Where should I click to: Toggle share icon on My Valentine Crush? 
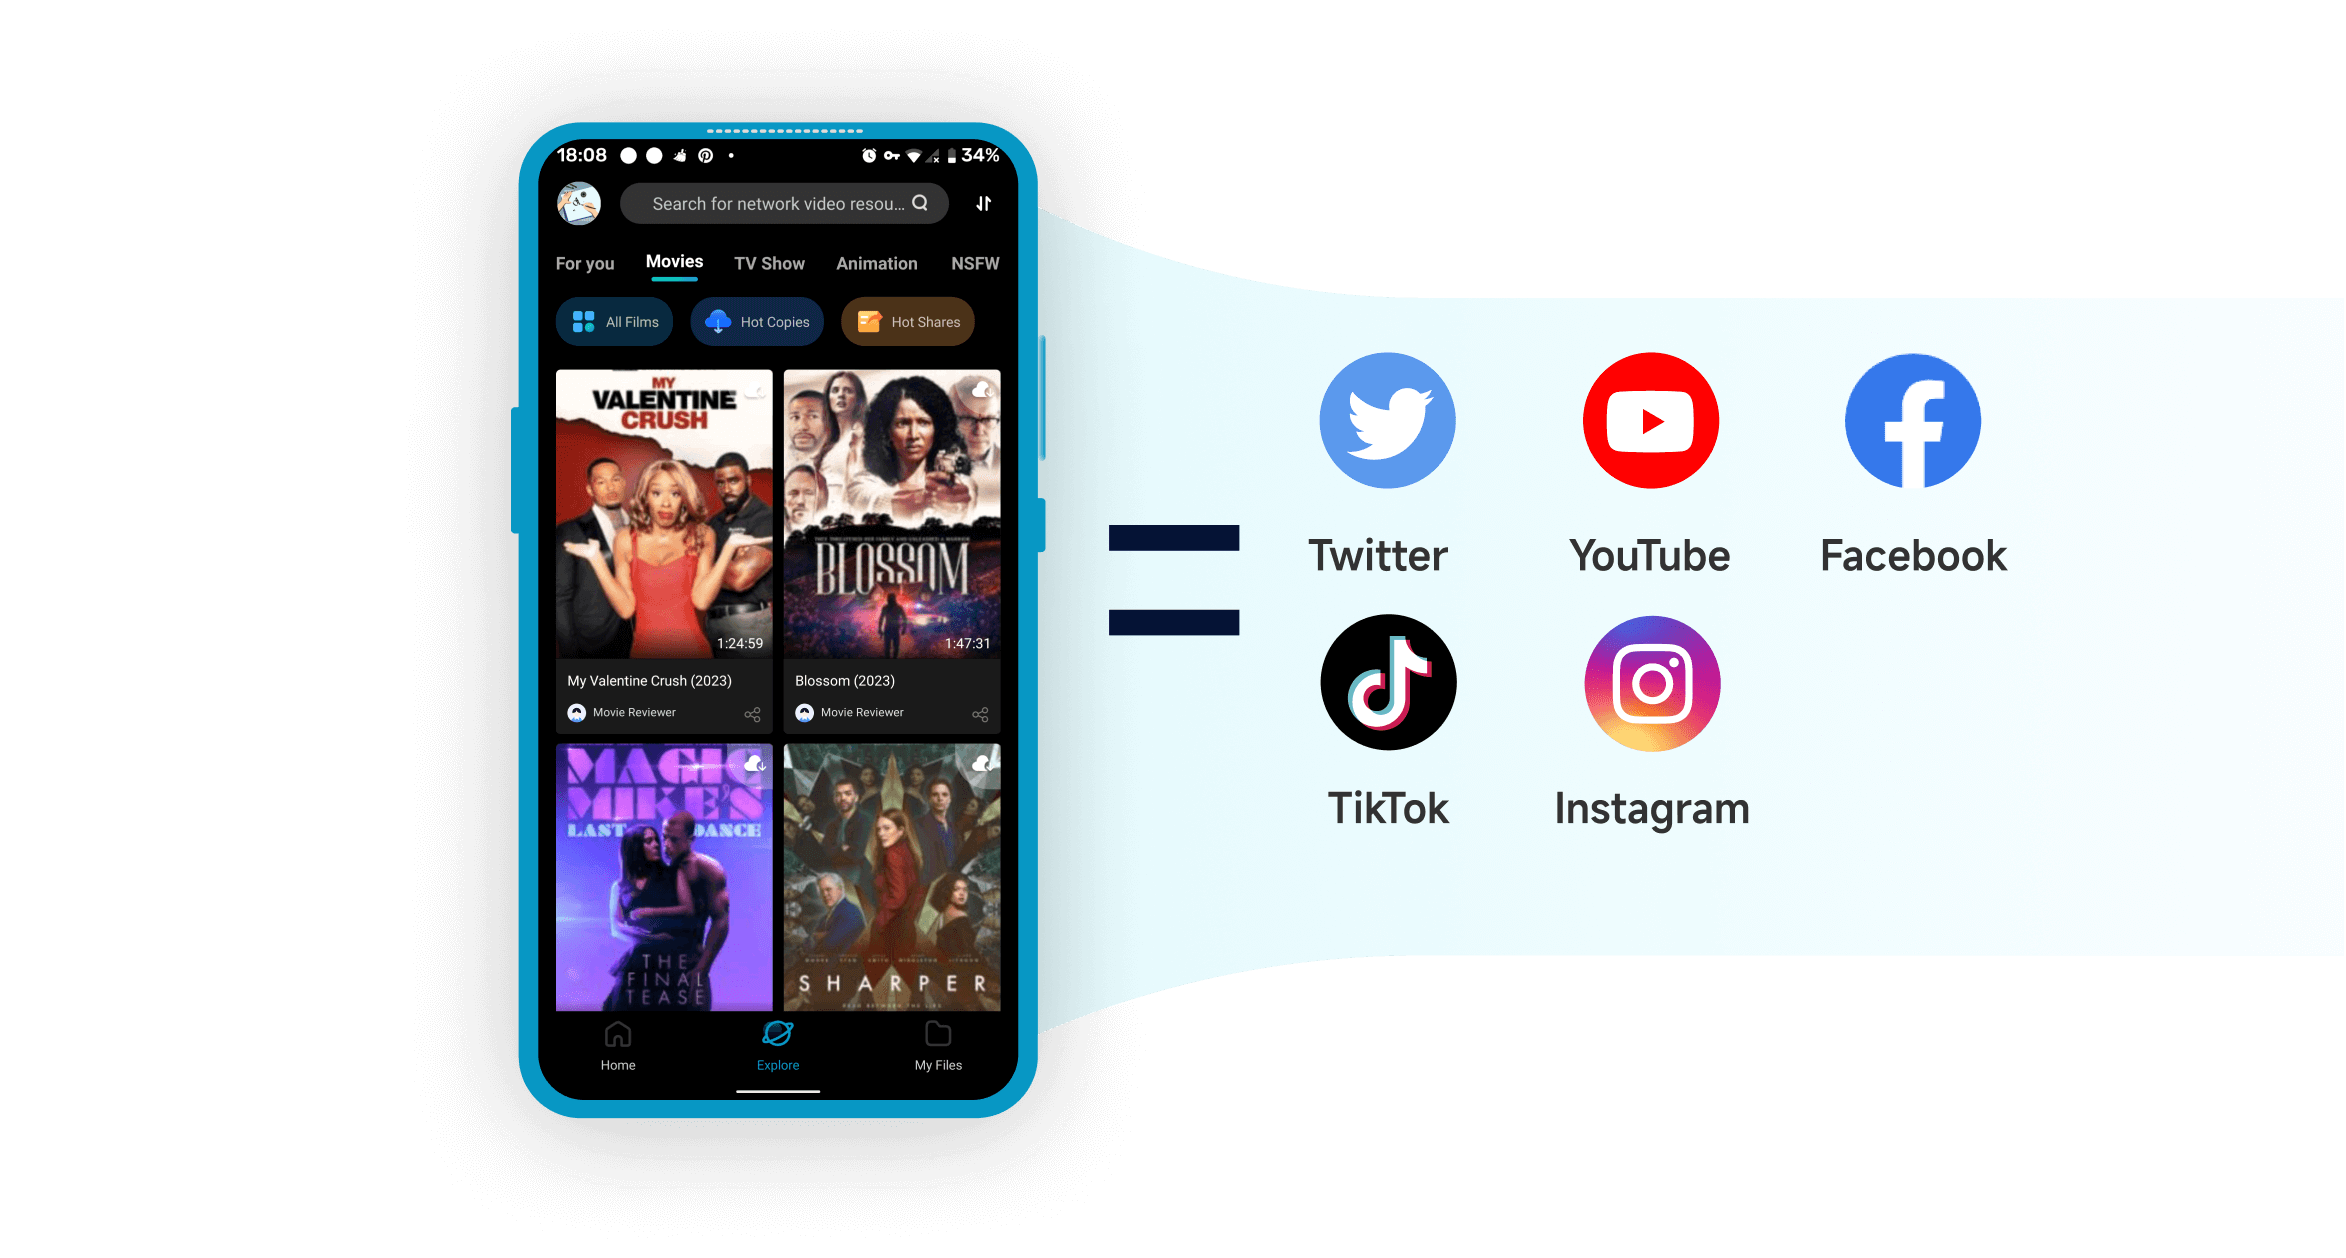coord(757,714)
